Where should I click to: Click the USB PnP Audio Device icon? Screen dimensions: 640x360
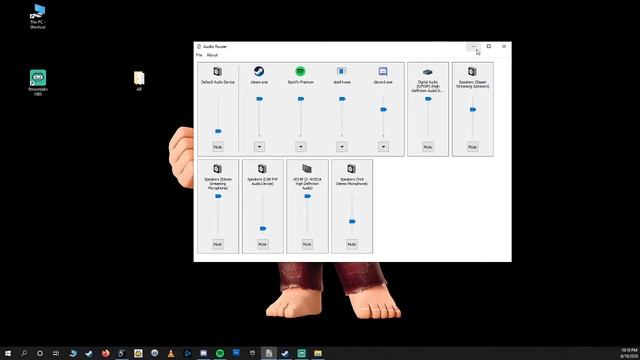[262, 169]
